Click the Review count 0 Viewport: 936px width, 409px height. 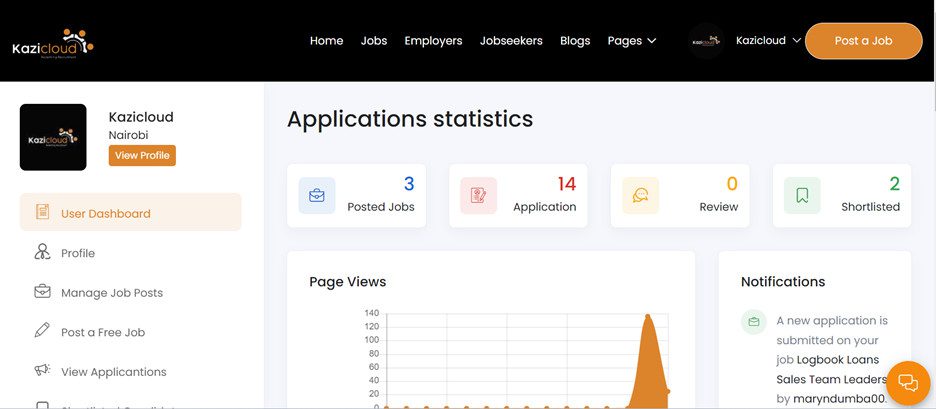(732, 184)
